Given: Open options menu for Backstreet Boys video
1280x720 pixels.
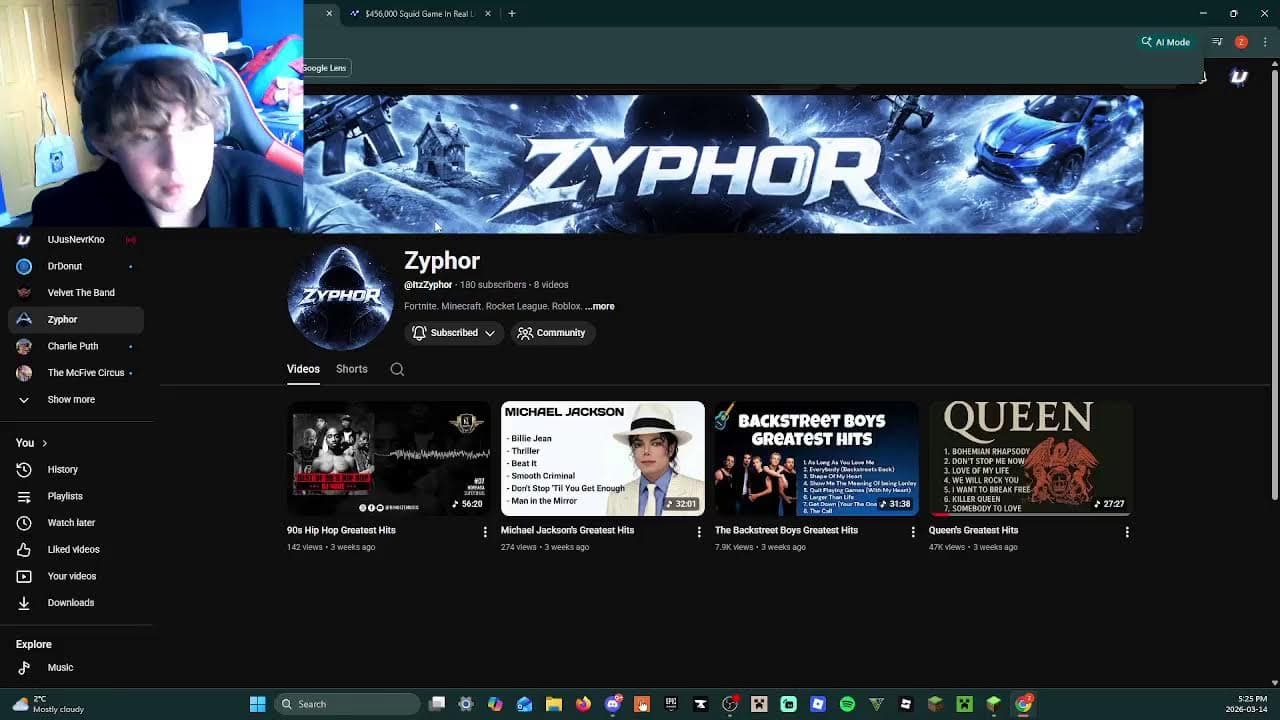Looking at the screenshot, I should [x=913, y=532].
